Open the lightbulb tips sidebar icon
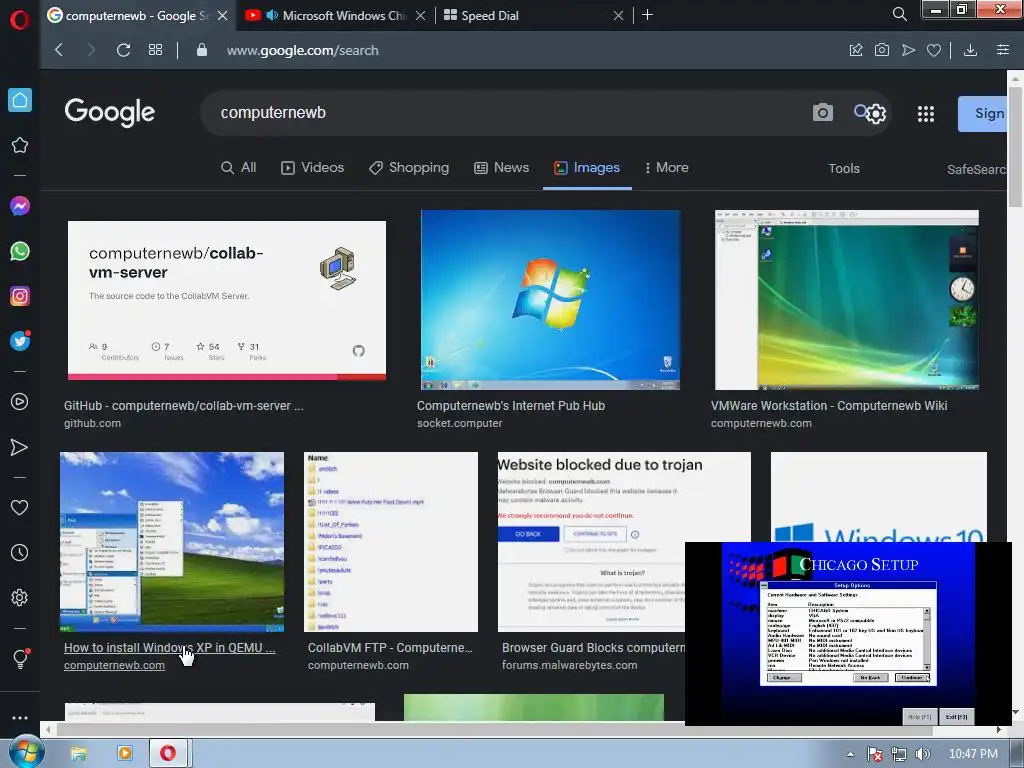Screen dimensions: 1024x768 (x=20, y=658)
